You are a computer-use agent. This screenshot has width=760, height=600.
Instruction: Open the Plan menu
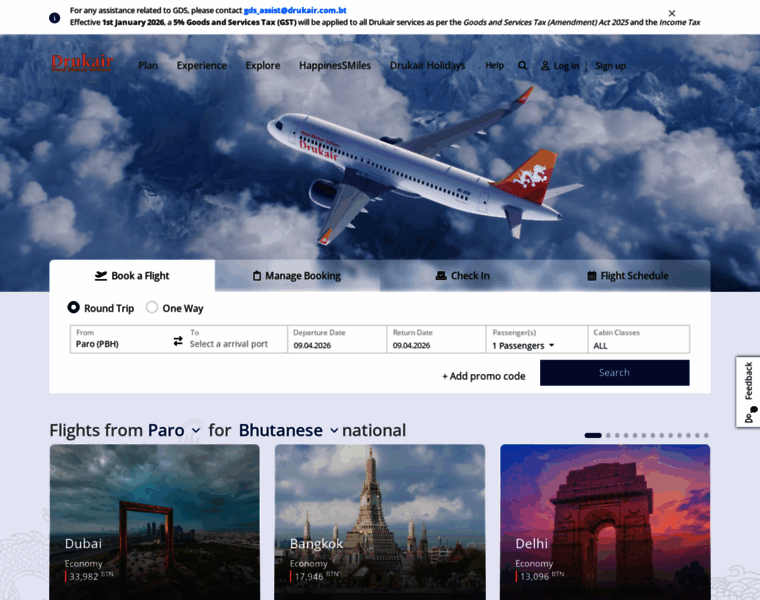click(x=148, y=65)
